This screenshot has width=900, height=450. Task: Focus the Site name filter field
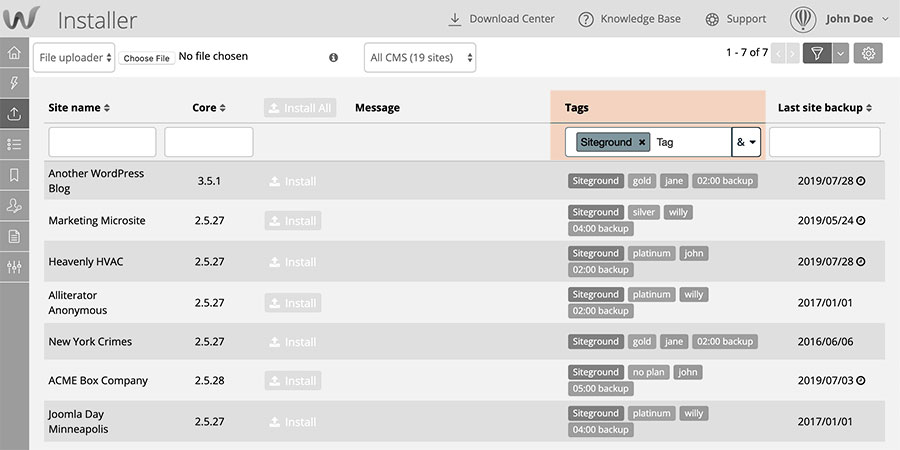(102, 142)
